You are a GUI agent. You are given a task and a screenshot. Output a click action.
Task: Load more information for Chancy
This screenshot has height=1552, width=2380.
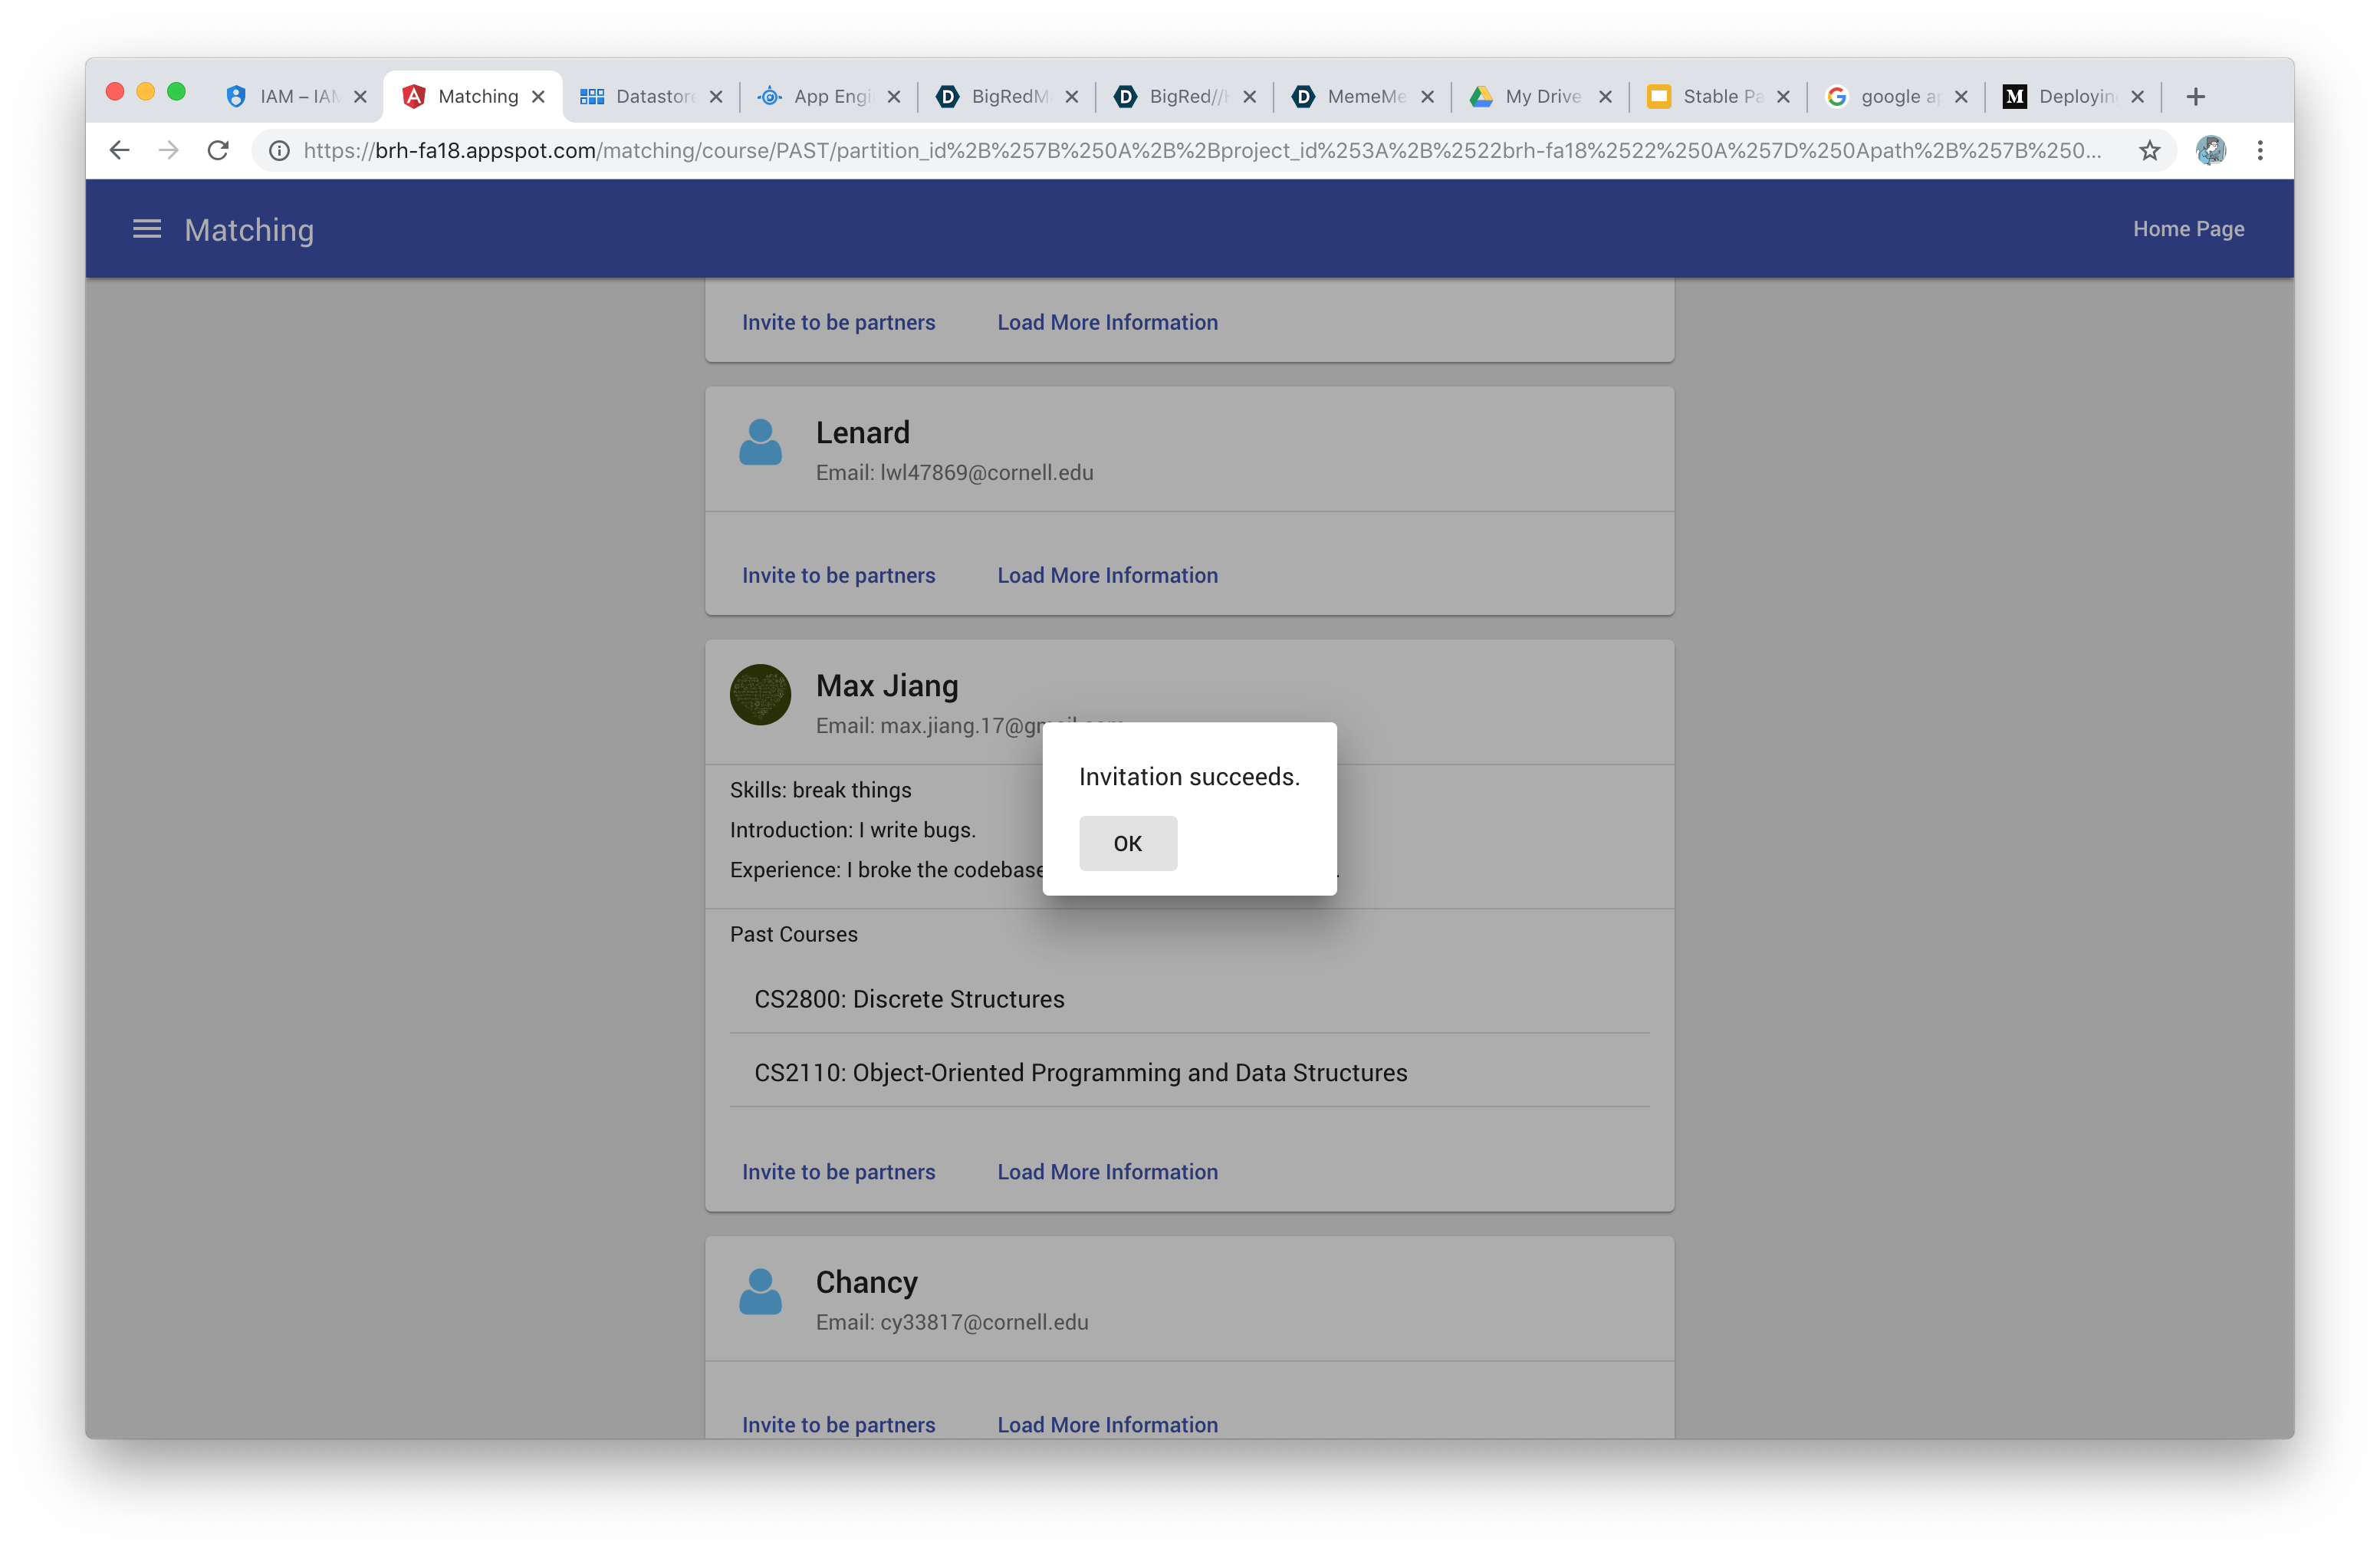click(1107, 1424)
